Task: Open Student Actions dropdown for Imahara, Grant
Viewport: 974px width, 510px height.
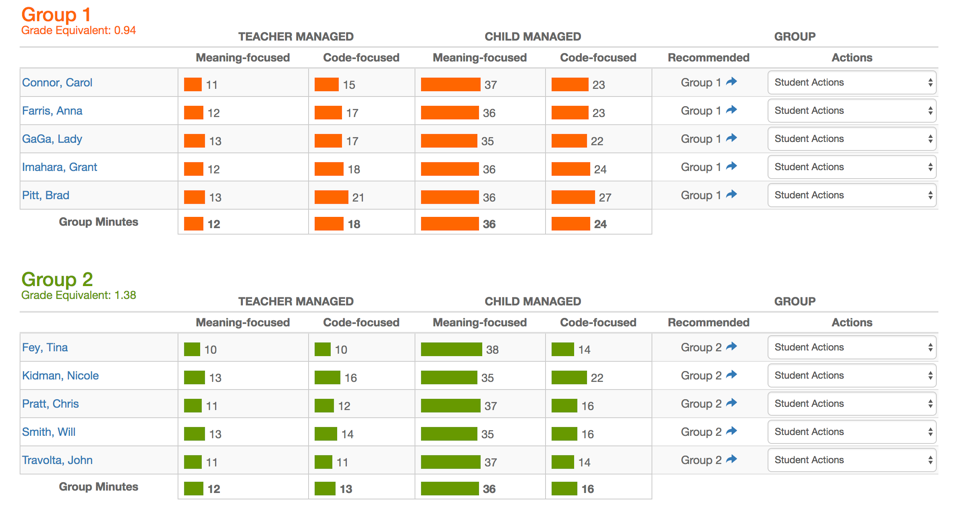Action: (x=852, y=167)
